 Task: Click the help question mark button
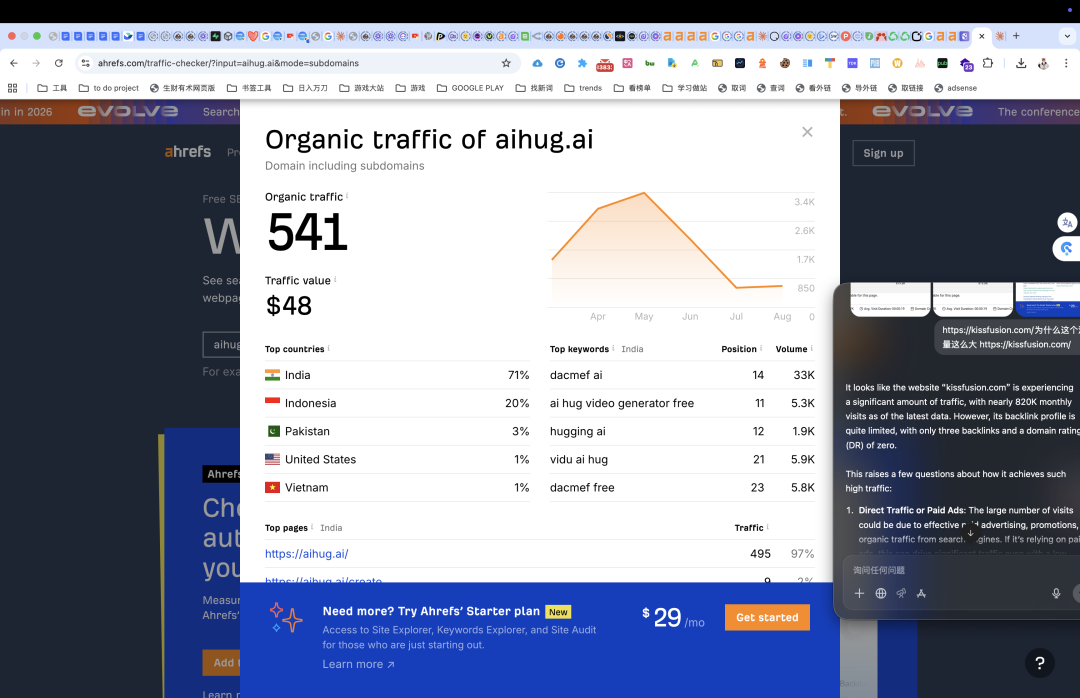pos(1040,663)
